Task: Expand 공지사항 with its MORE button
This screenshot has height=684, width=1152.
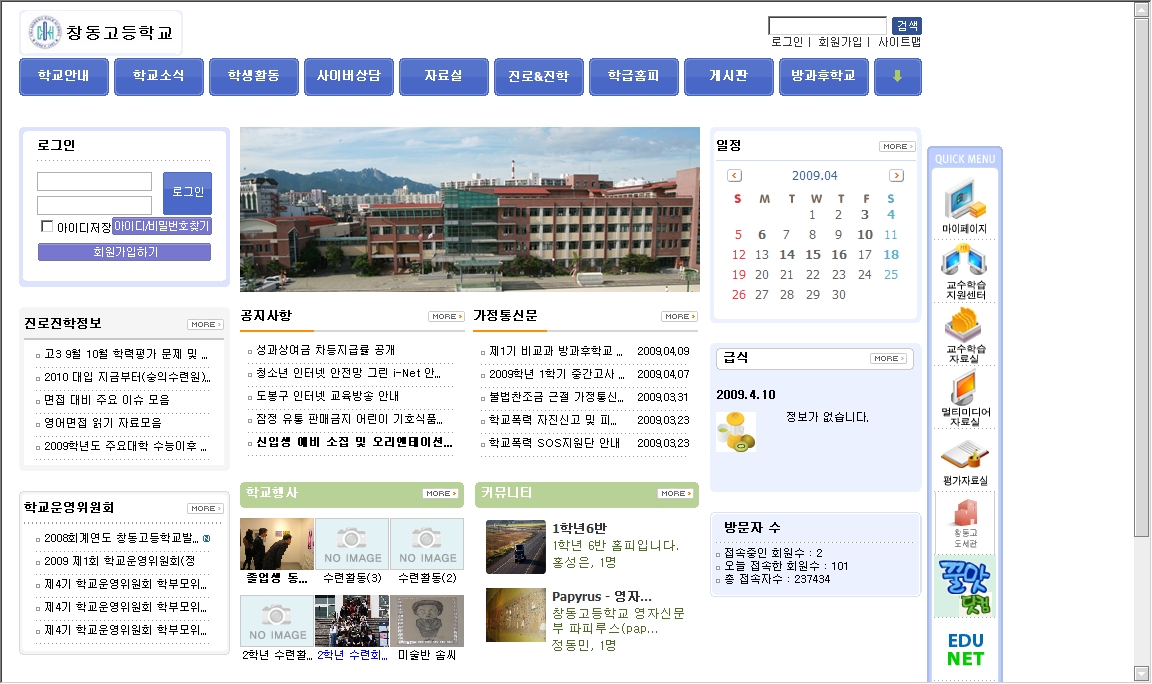Action: (446, 317)
